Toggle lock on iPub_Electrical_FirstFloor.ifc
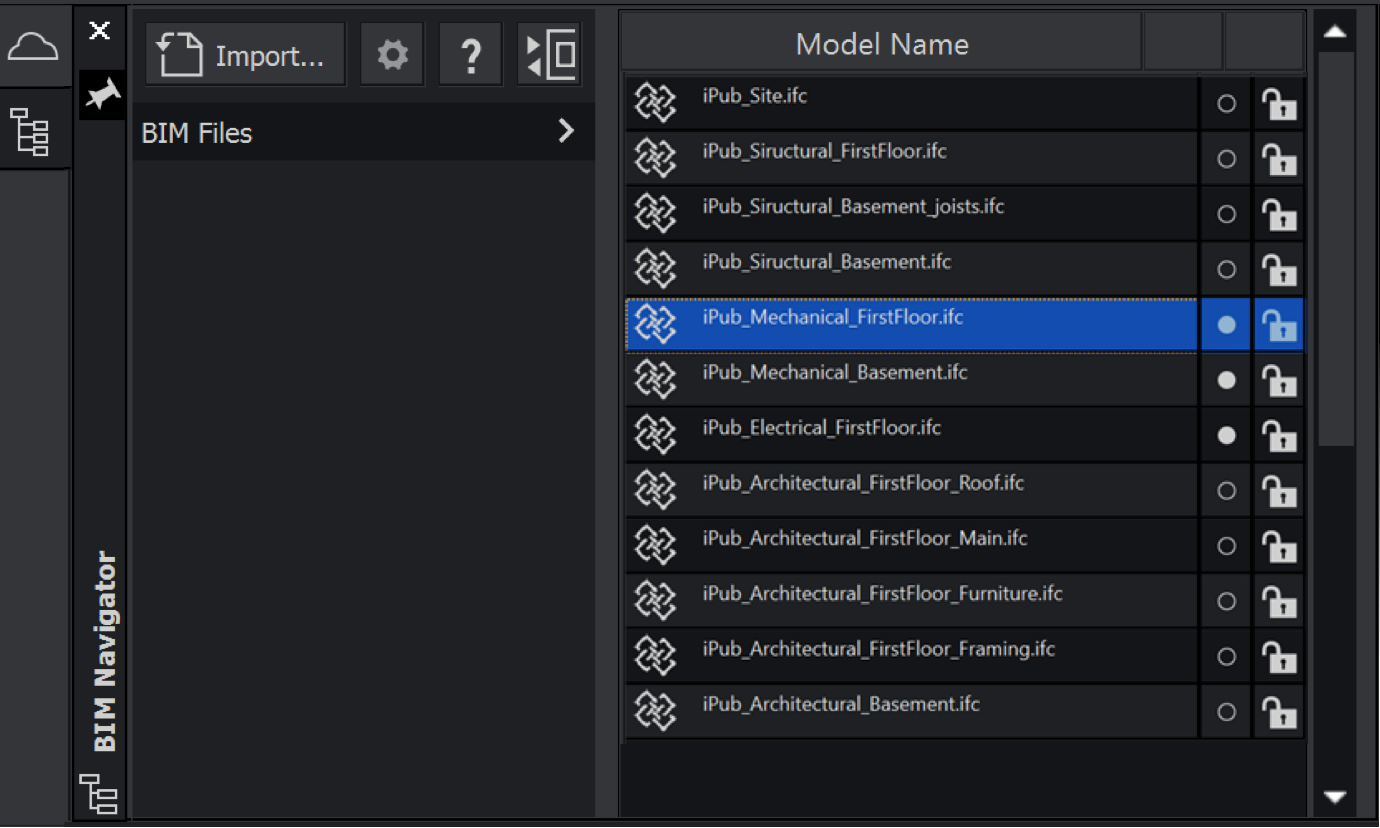Image resolution: width=1380 pixels, height=828 pixels. 1279,435
